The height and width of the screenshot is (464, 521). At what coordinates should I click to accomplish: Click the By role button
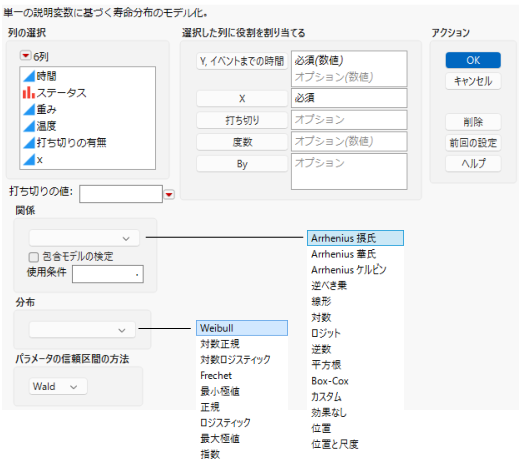coord(242,164)
